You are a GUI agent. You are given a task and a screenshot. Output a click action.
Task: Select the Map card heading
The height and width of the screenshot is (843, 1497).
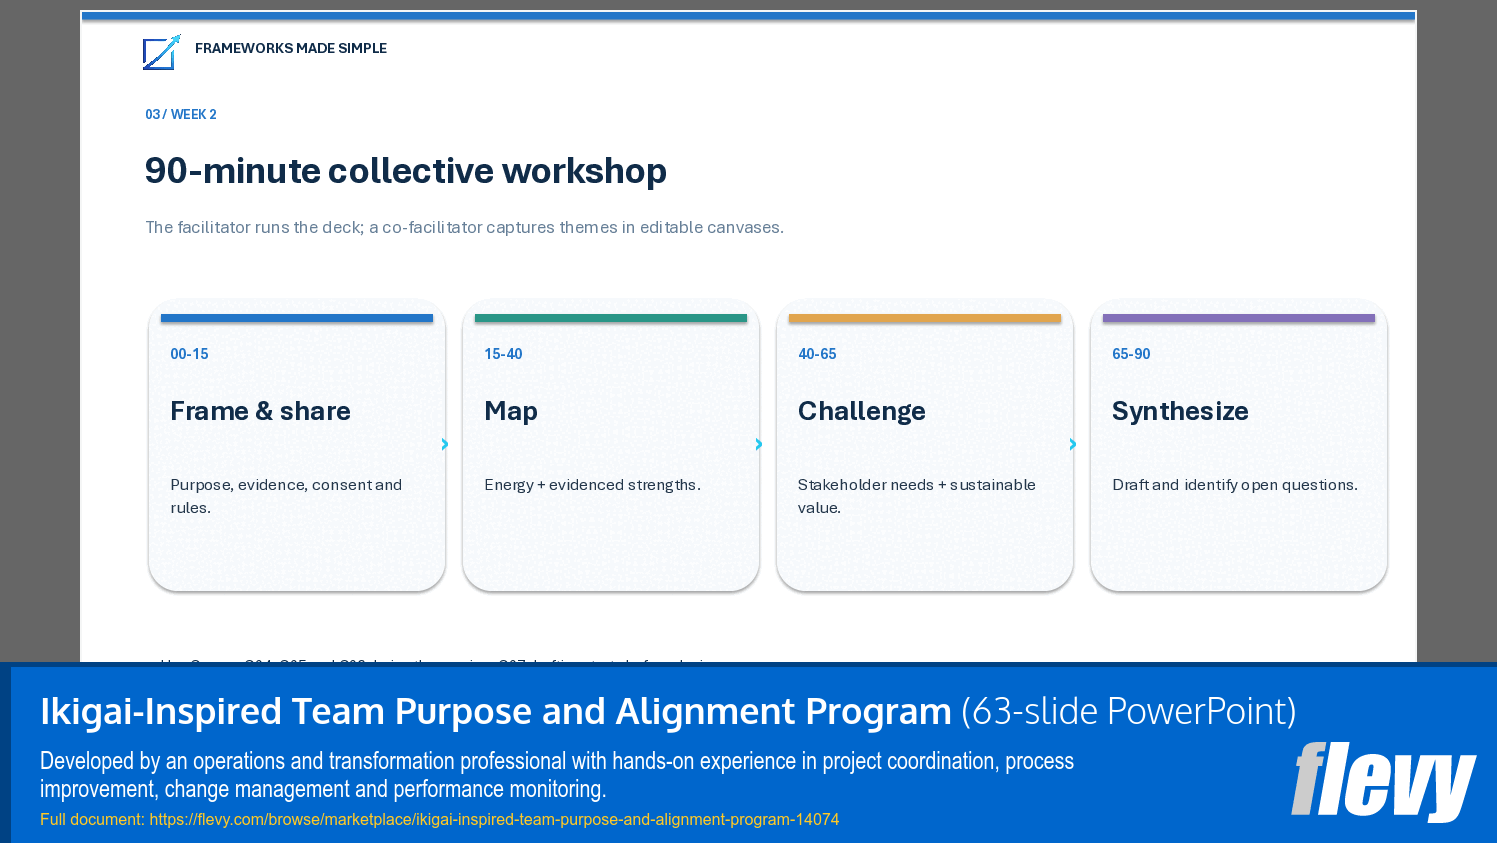[511, 411]
